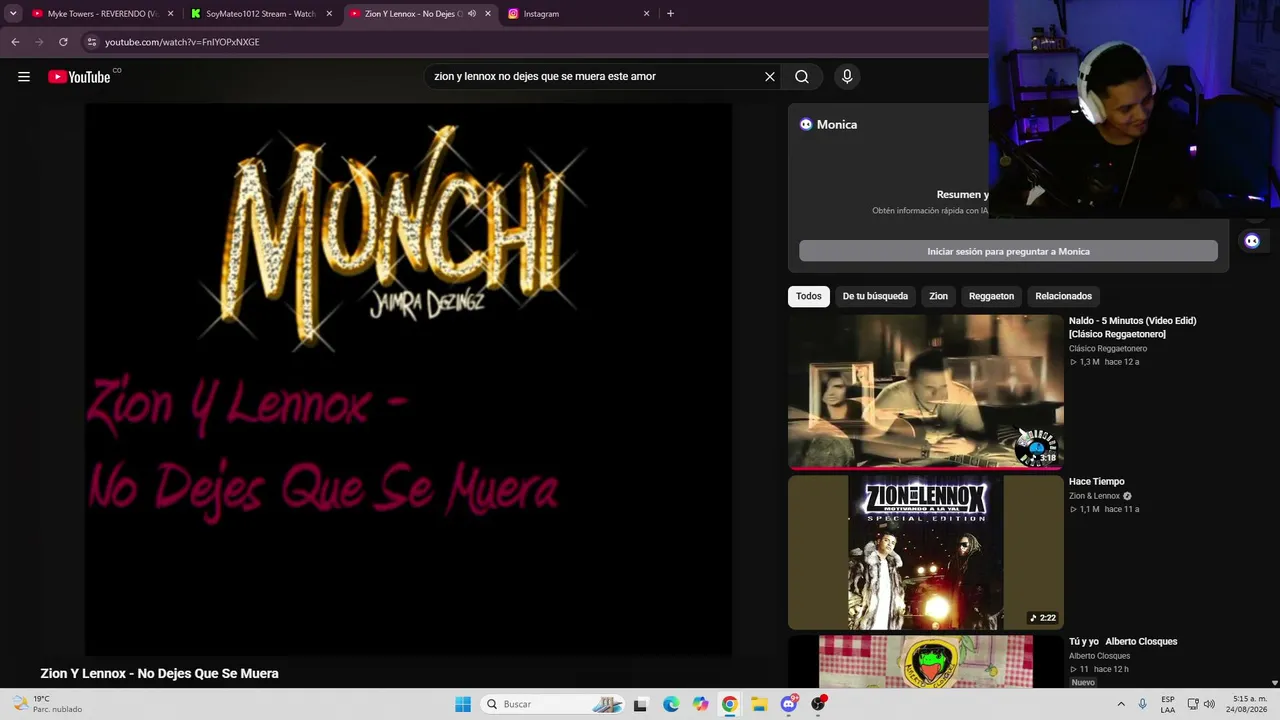Open the Monica extension floating icon
1280x720 pixels.
pos(1252,241)
